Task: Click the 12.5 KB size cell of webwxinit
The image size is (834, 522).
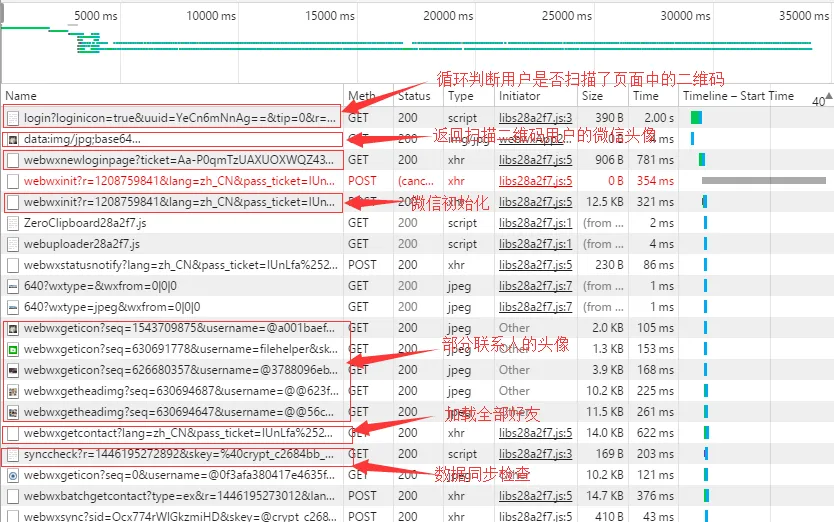Action: tap(604, 202)
